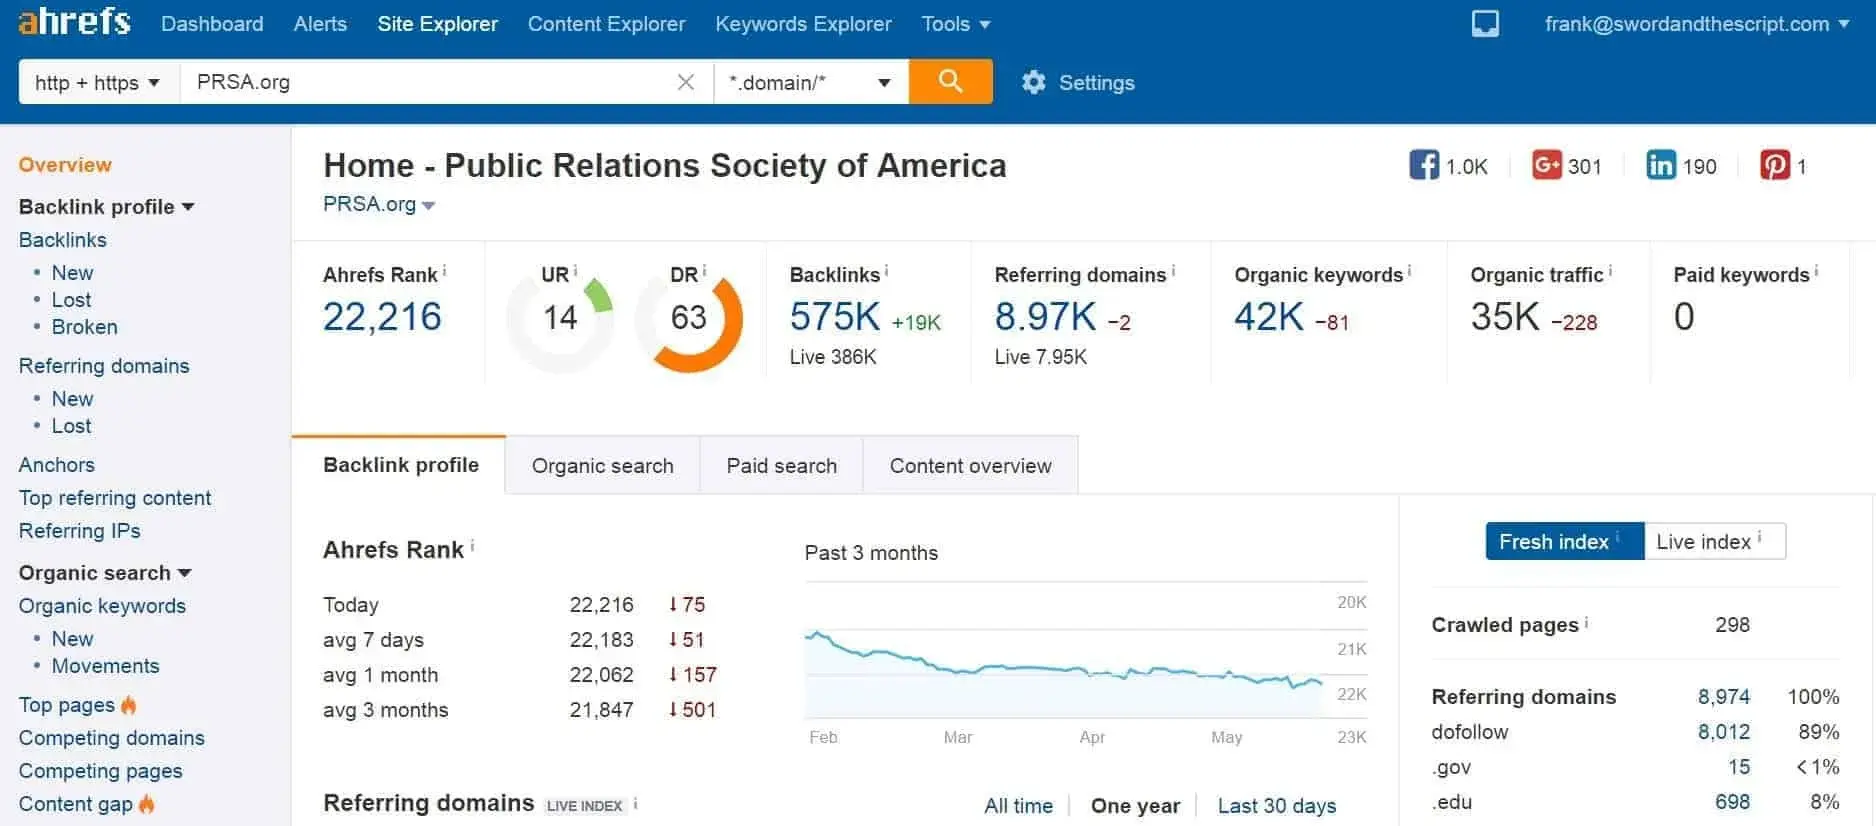Click the Facebook share count icon
The width and height of the screenshot is (1876, 826).
pos(1424,165)
